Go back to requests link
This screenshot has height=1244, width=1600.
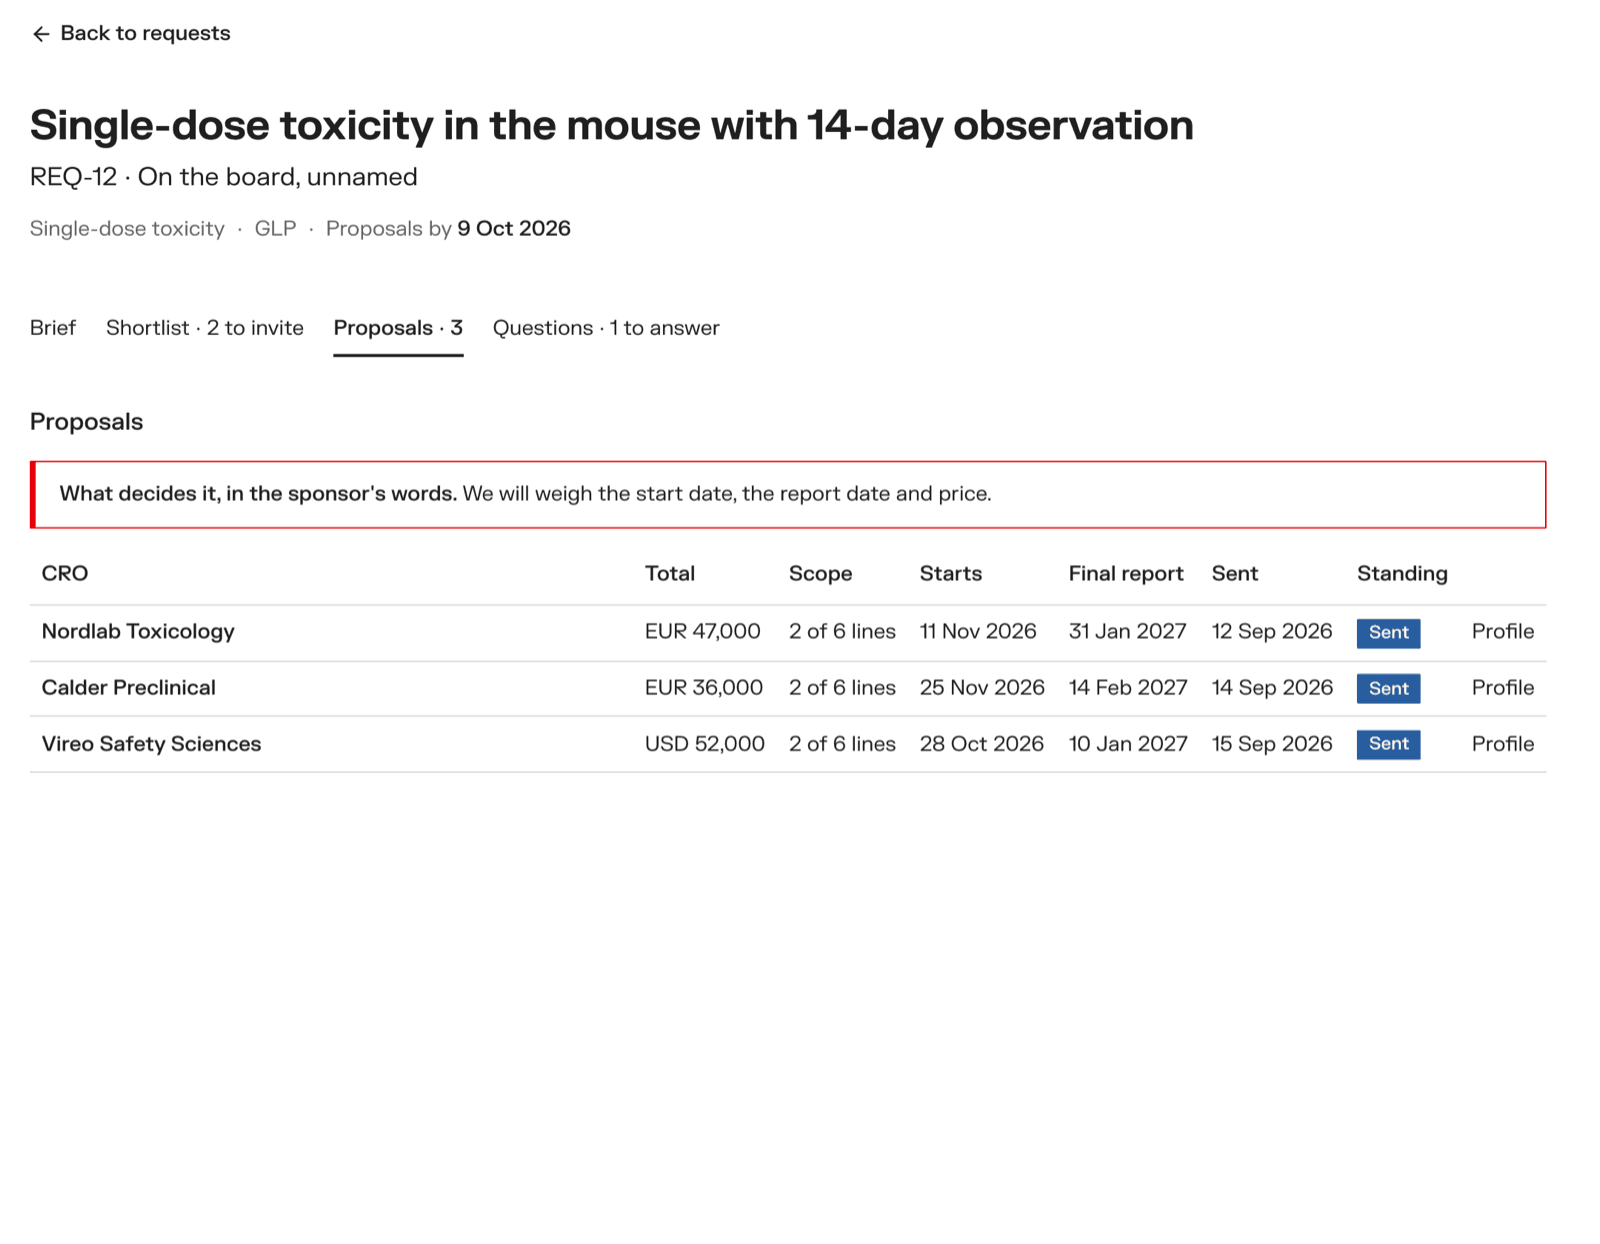(131, 34)
